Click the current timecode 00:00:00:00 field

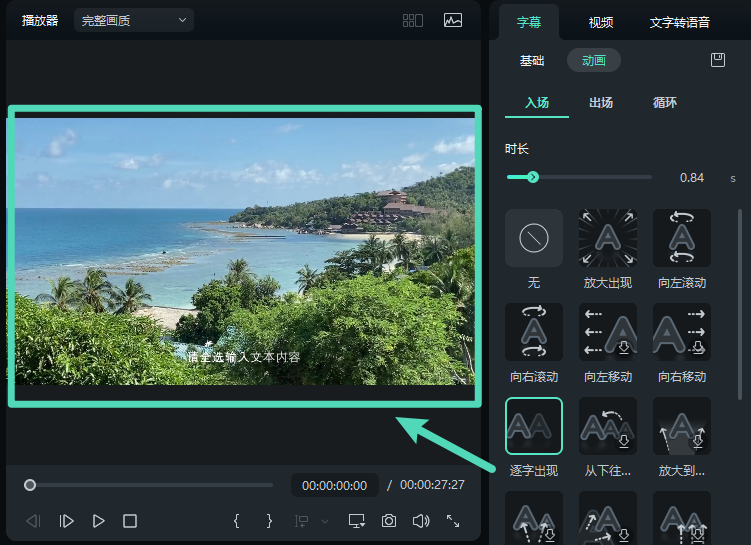[334, 485]
